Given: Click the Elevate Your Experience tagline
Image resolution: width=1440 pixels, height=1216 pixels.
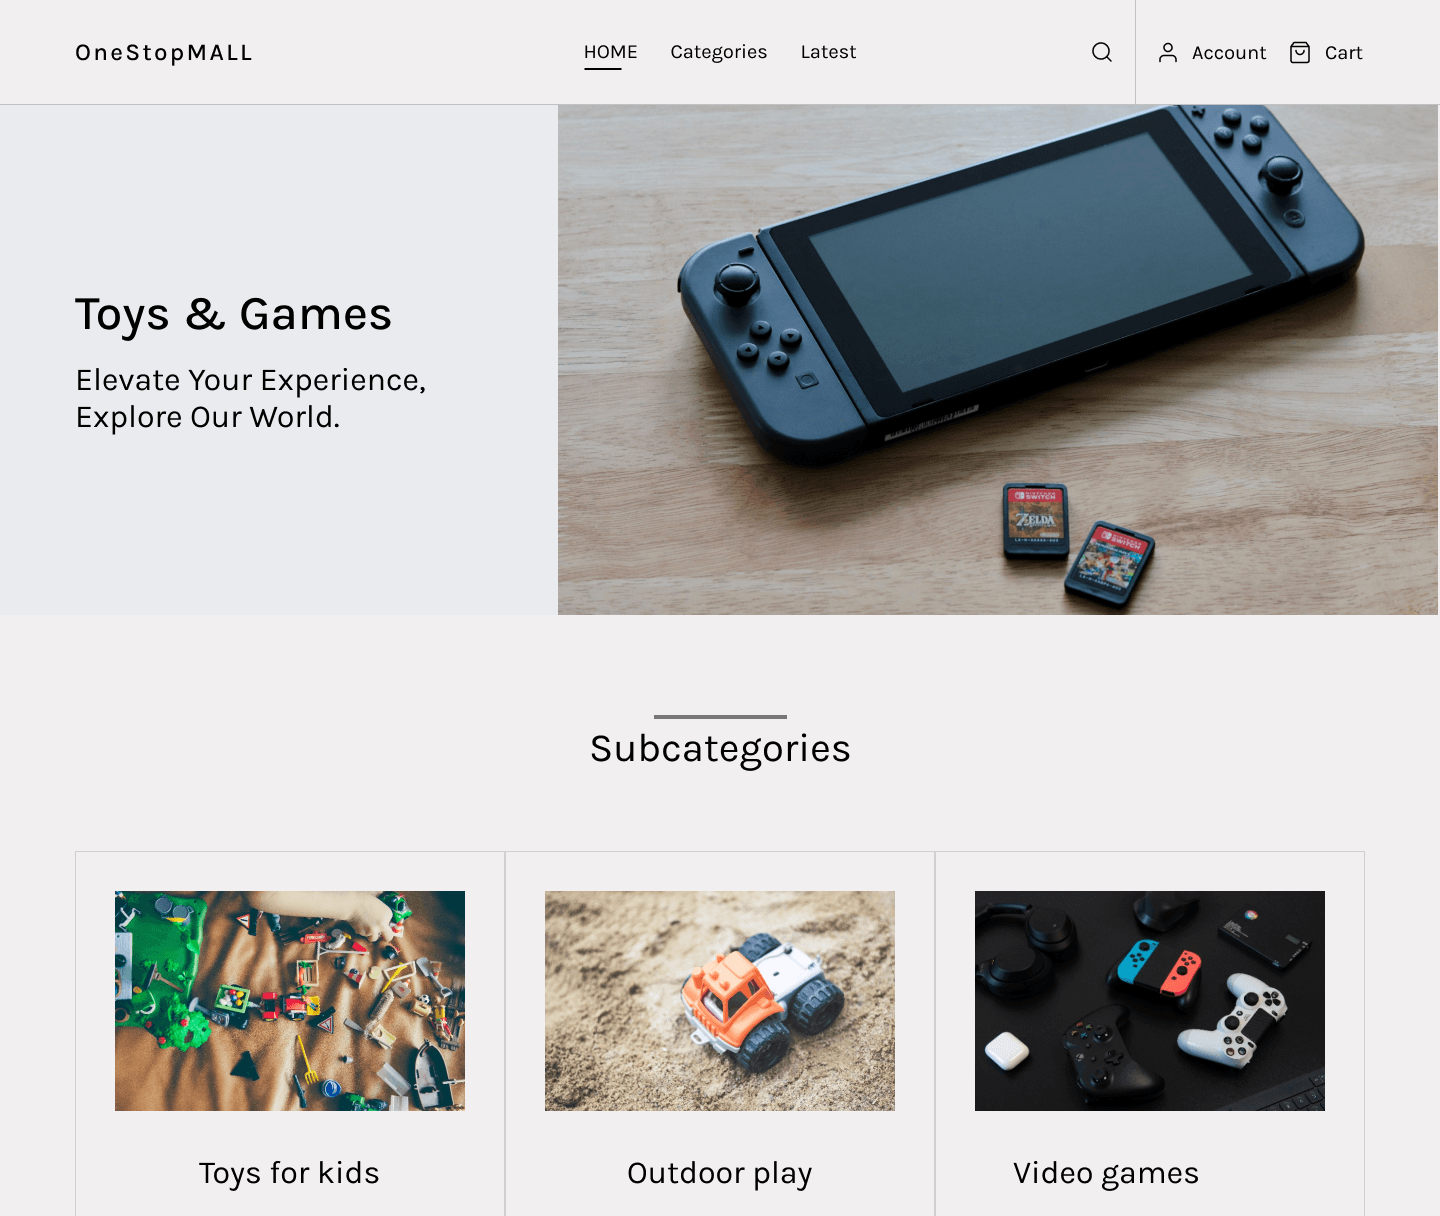Looking at the screenshot, I should 251,398.
